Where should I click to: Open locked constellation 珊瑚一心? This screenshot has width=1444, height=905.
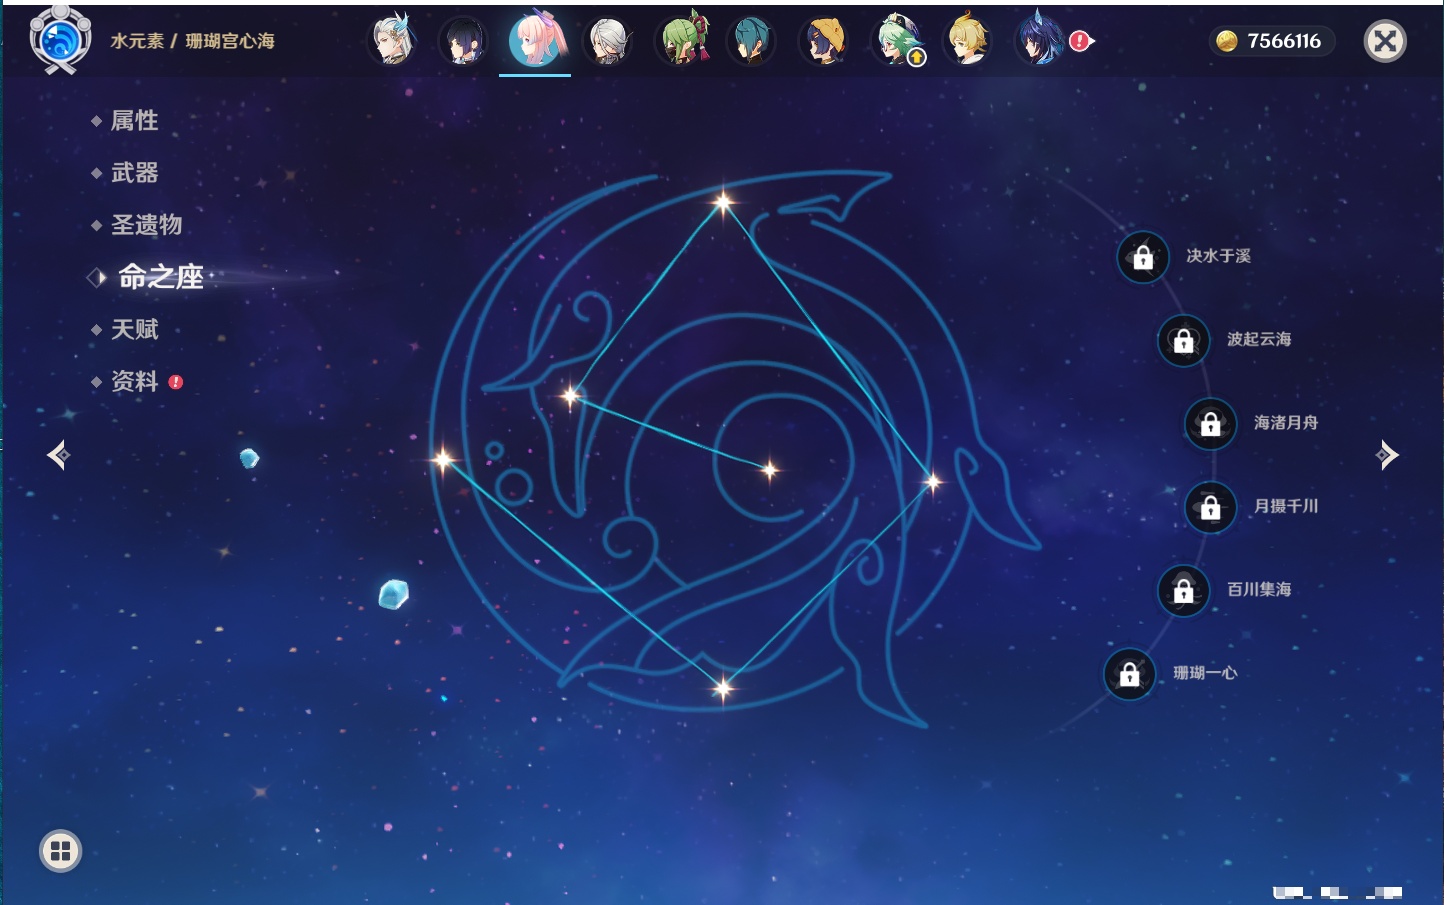pos(1129,674)
